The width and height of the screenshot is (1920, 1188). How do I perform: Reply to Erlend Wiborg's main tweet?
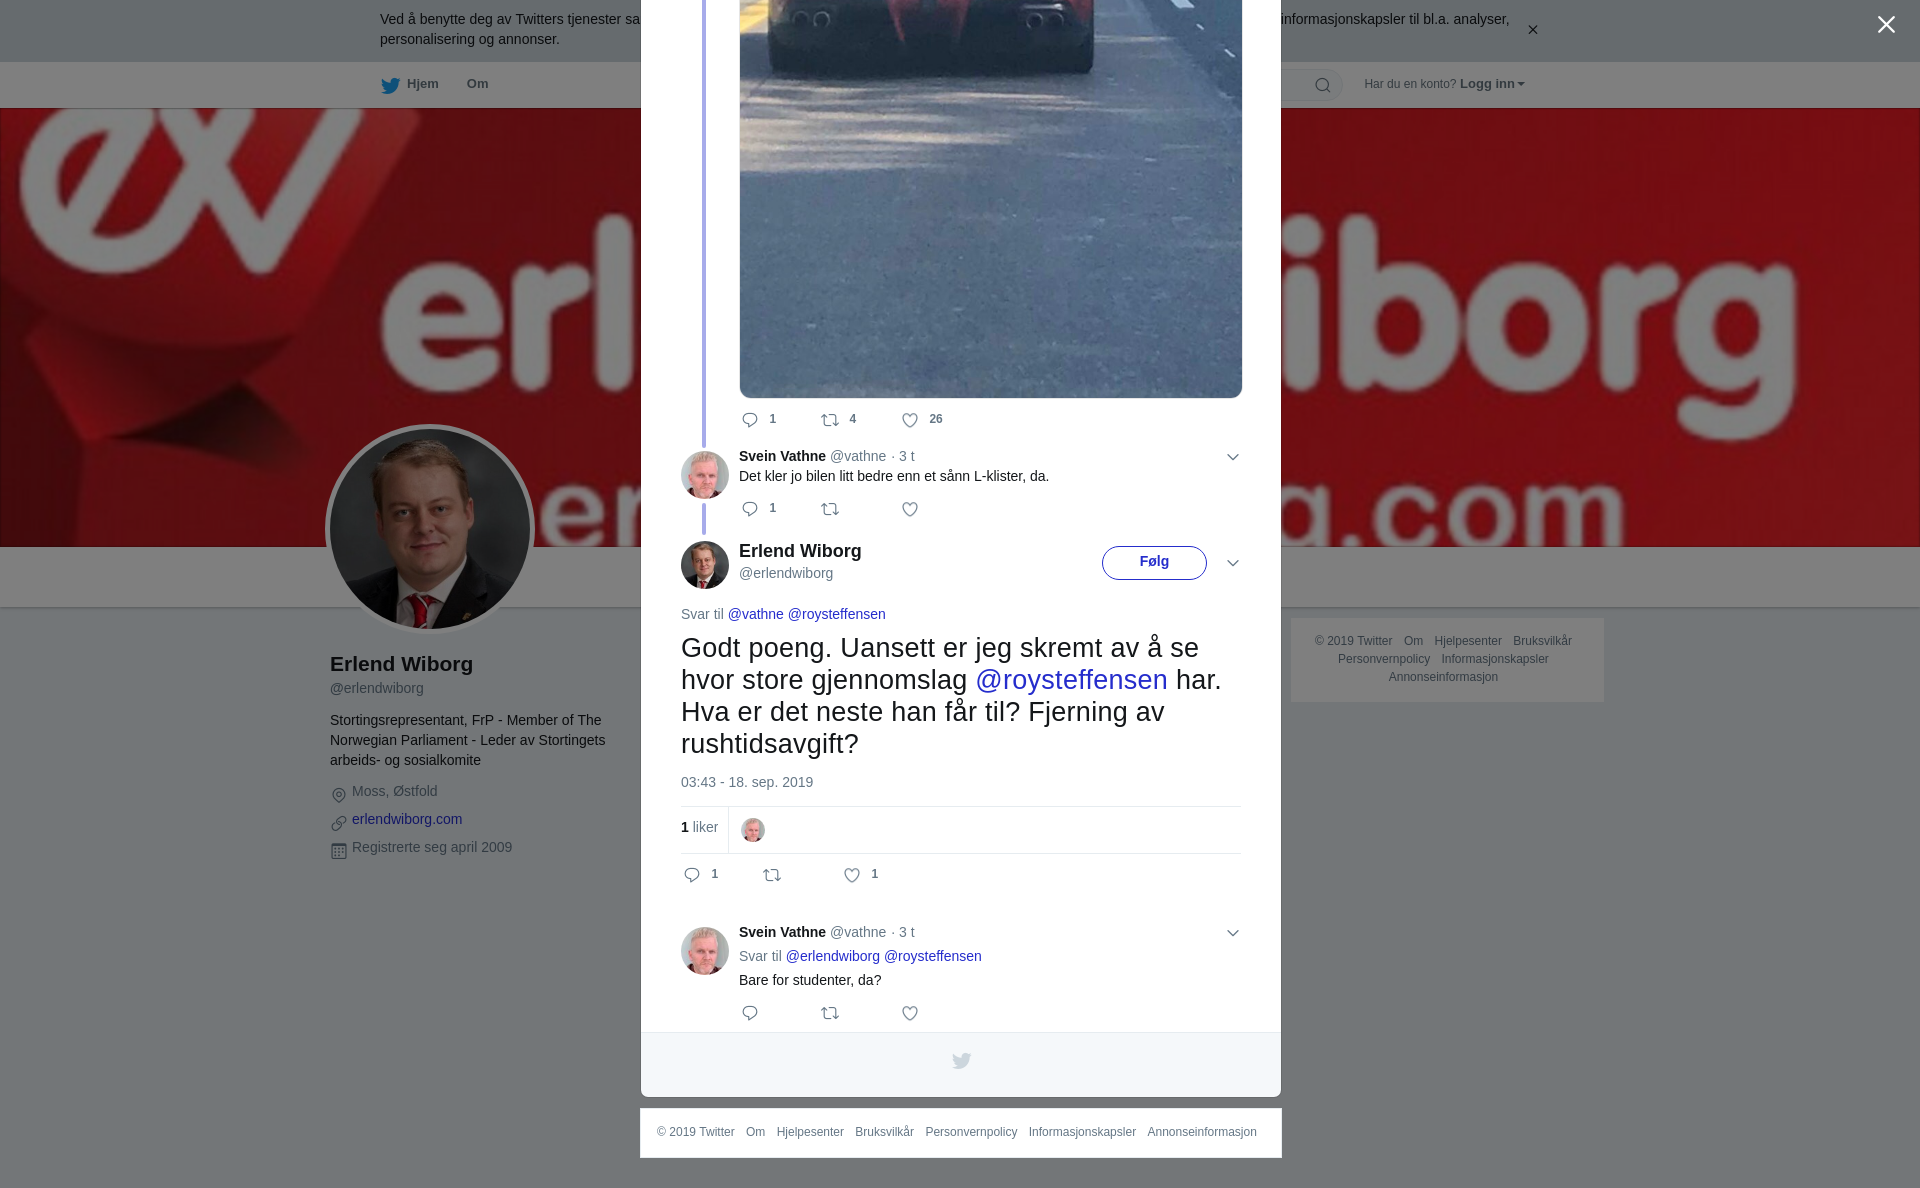(692, 875)
